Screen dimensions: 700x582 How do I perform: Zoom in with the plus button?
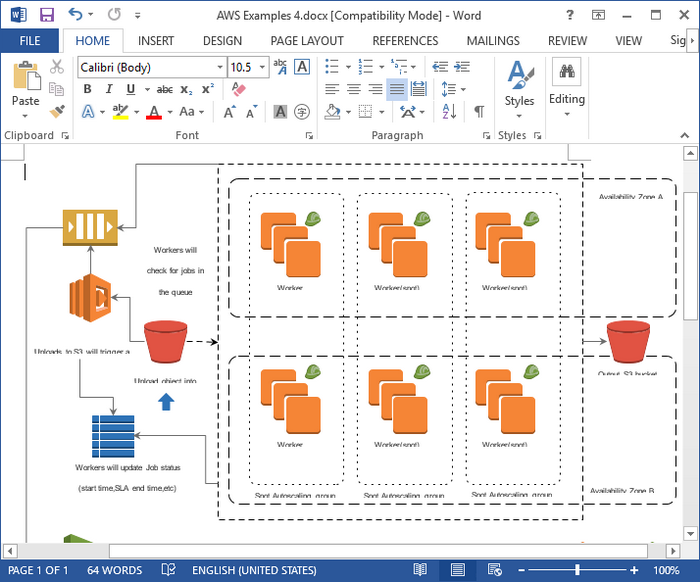[x=634, y=570]
